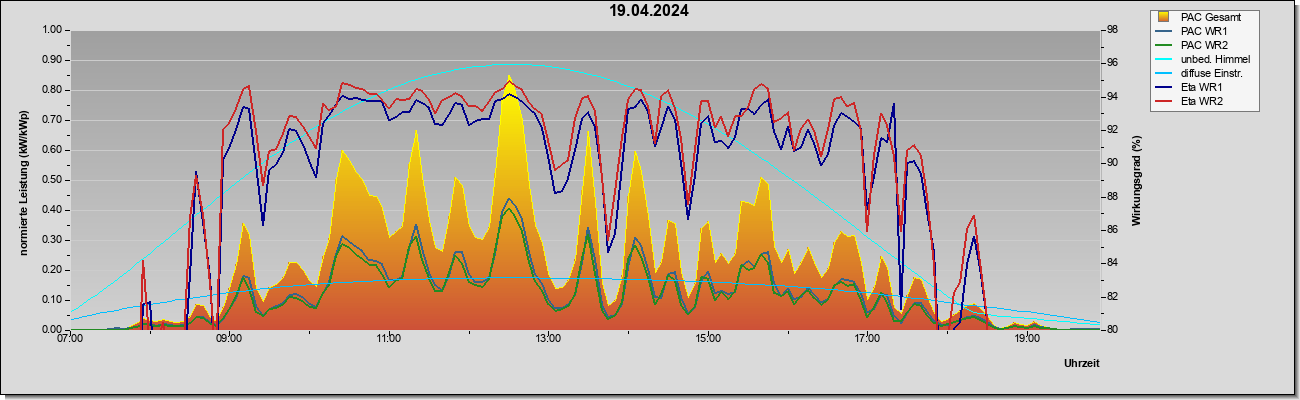1300x400 pixels.
Task: Click the 13:00 tick on time axis
Action: point(547,339)
